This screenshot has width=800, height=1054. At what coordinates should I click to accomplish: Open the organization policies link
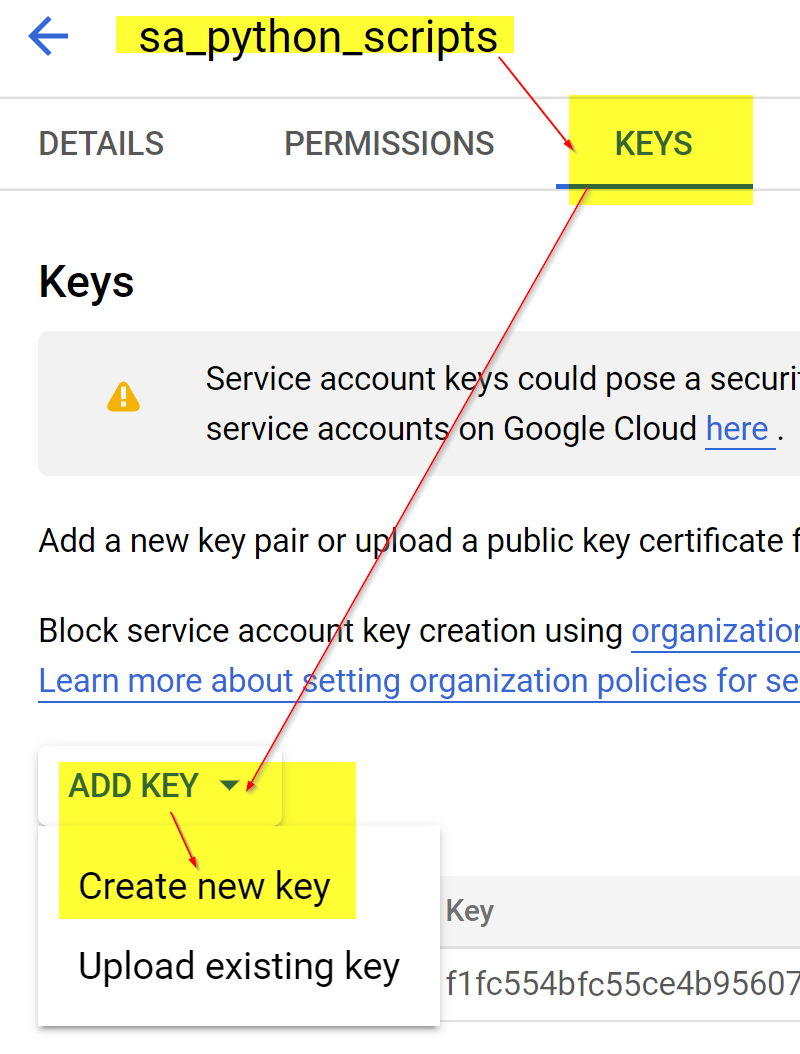(715, 631)
